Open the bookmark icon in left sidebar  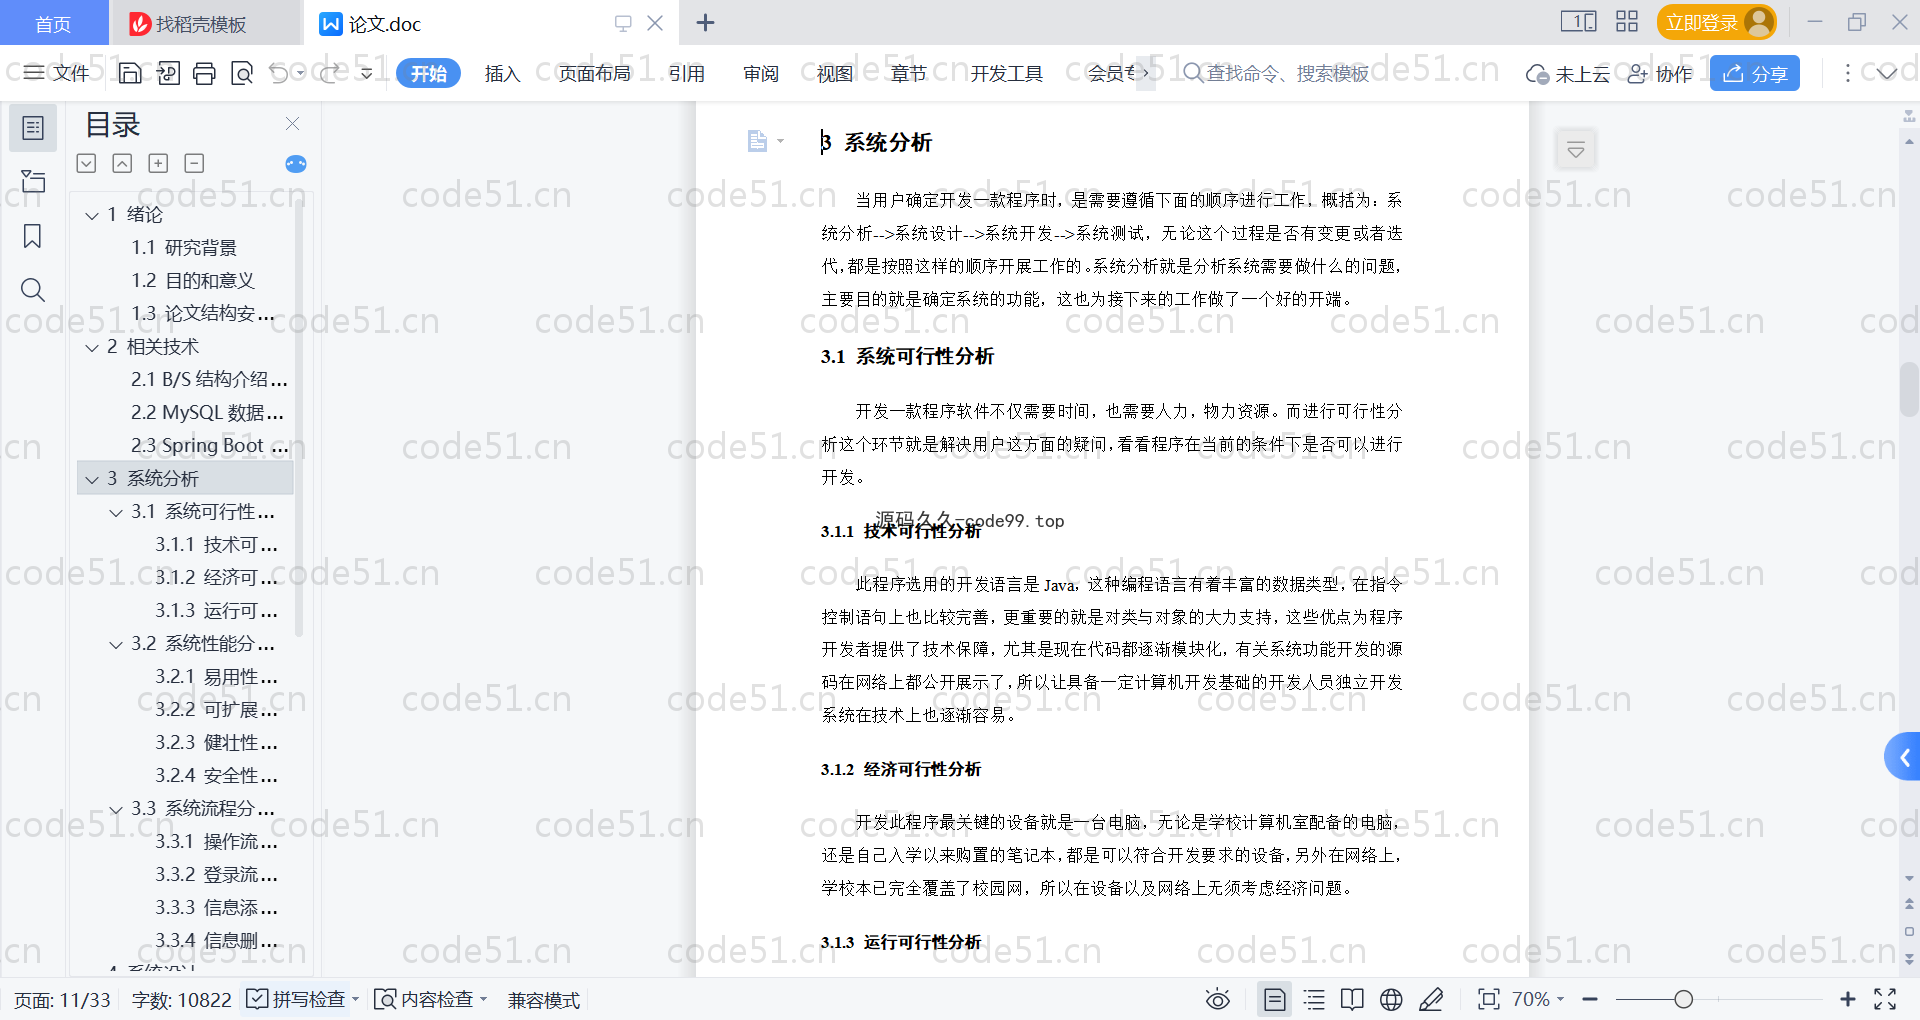click(x=33, y=236)
